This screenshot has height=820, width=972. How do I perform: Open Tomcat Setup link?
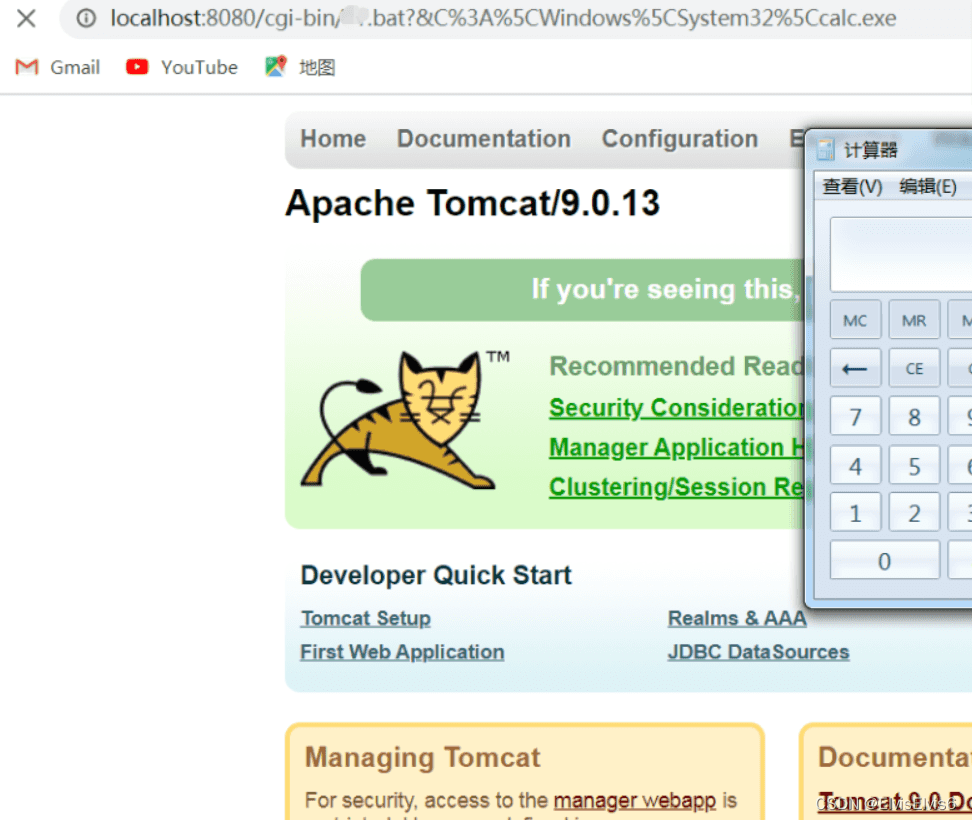[366, 618]
